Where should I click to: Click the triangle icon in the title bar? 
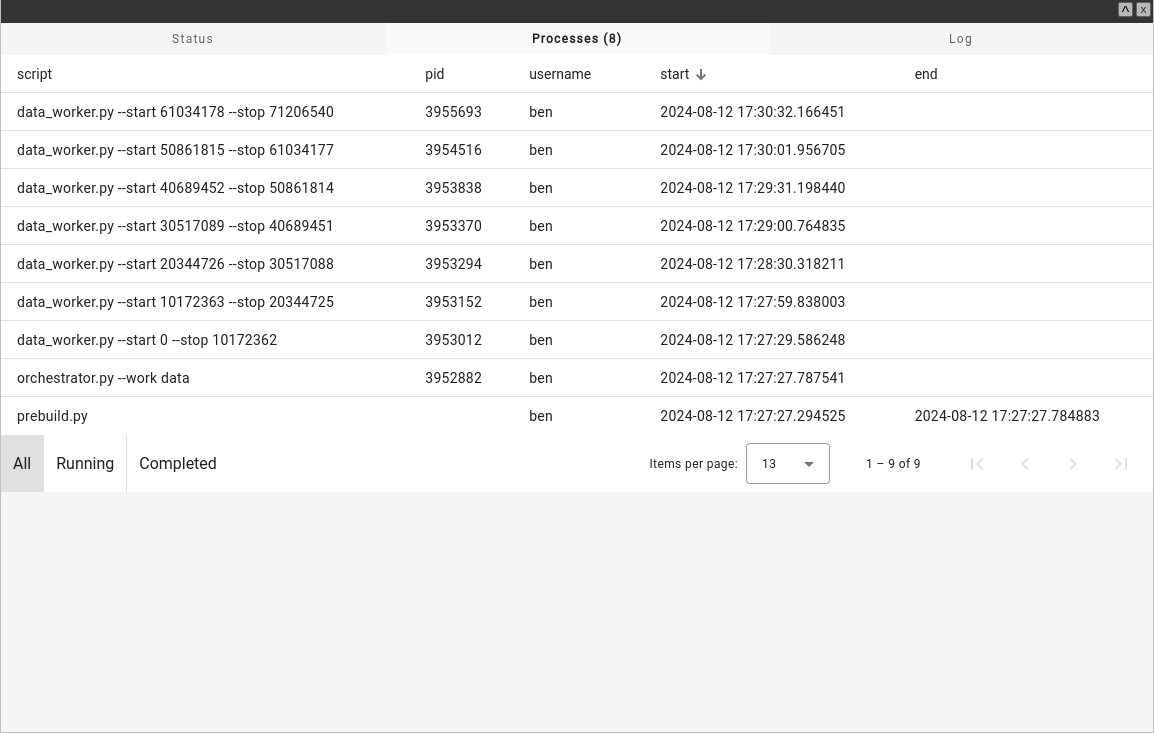(x=1125, y=9)
